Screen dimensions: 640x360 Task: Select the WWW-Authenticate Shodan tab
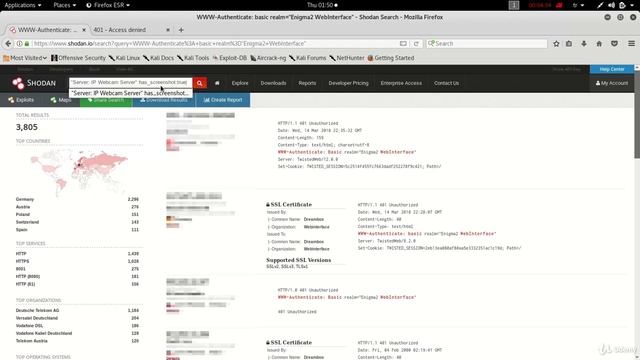click(47, 30)
